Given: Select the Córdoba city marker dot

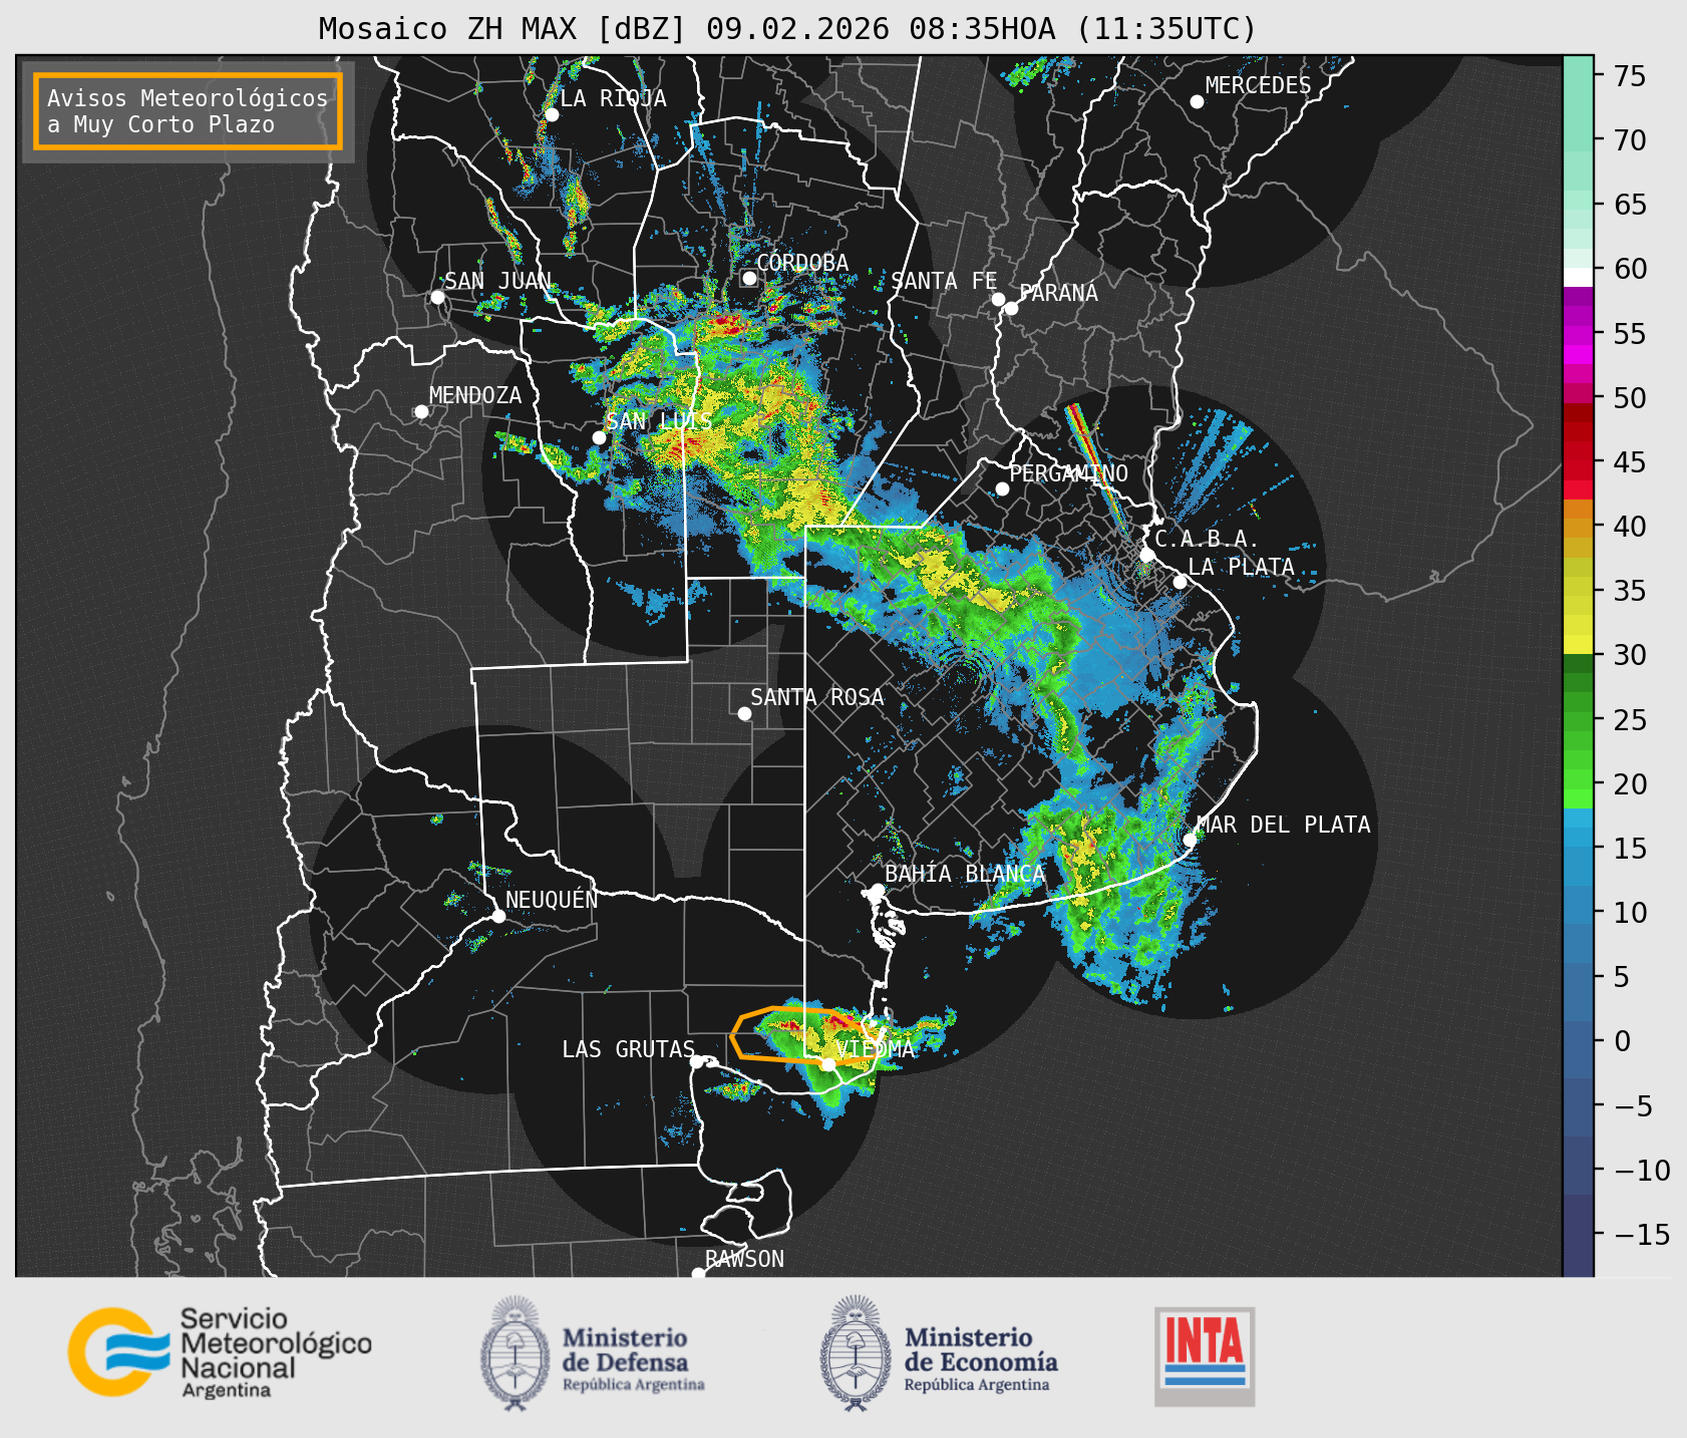Looking at the screenshot, I should (x=749, y=278).
